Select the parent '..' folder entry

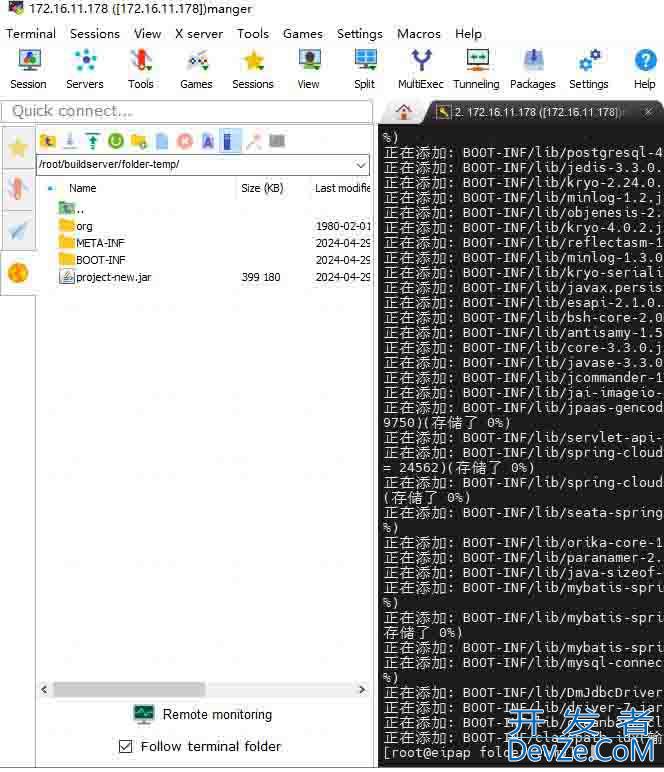(72, 209)
